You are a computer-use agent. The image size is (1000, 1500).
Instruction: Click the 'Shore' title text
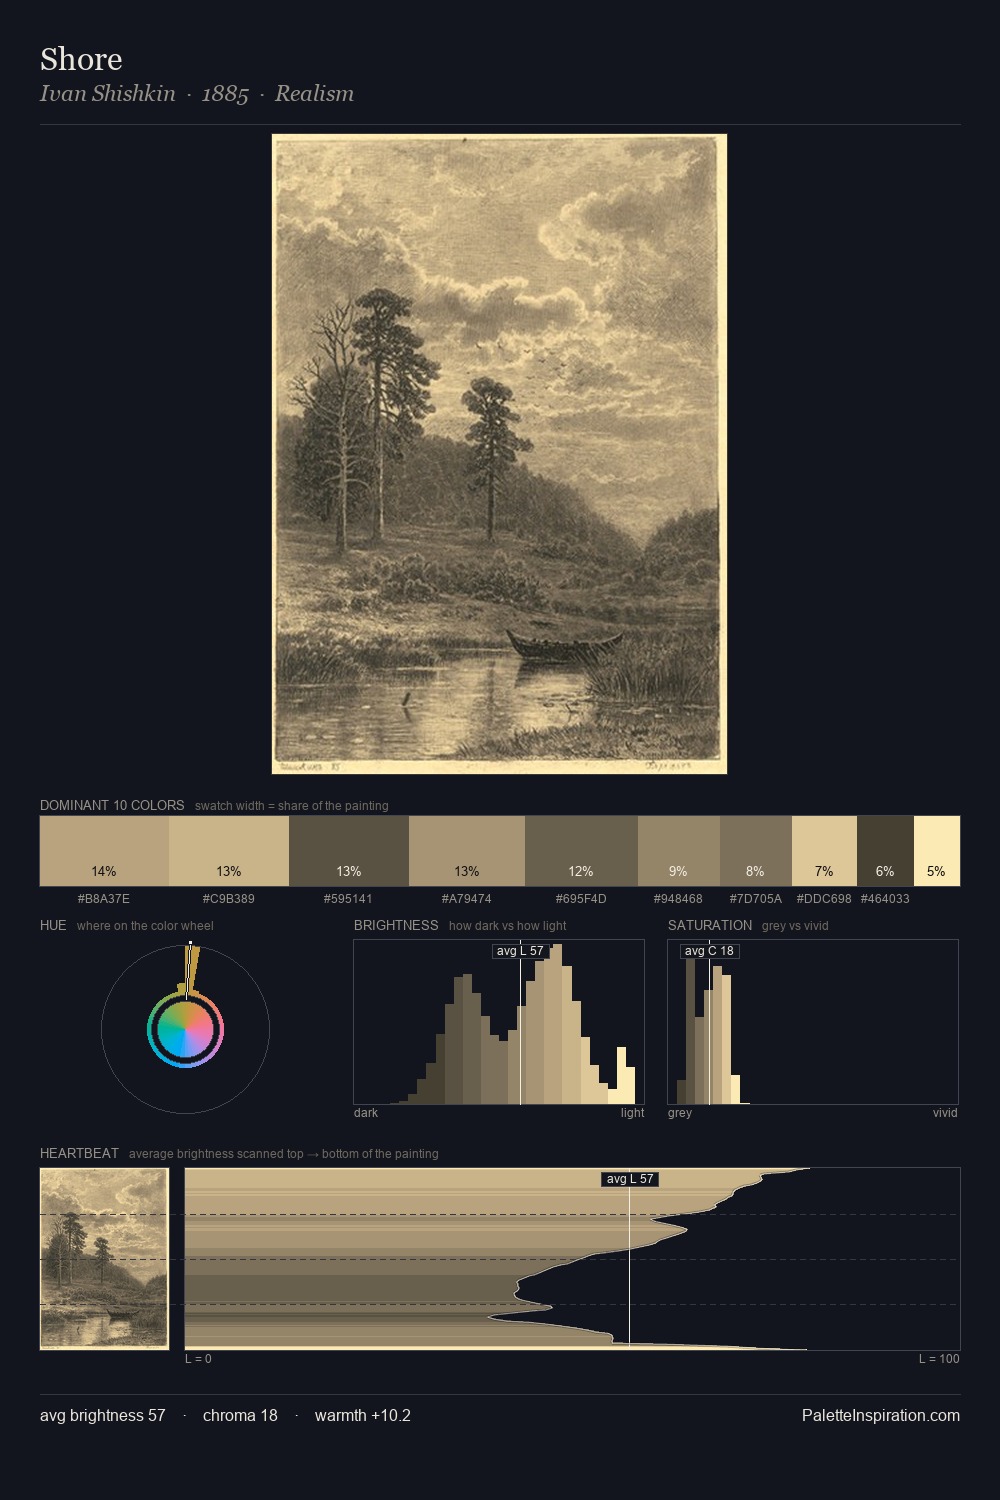pyautogui.click(x=81, y=59)
